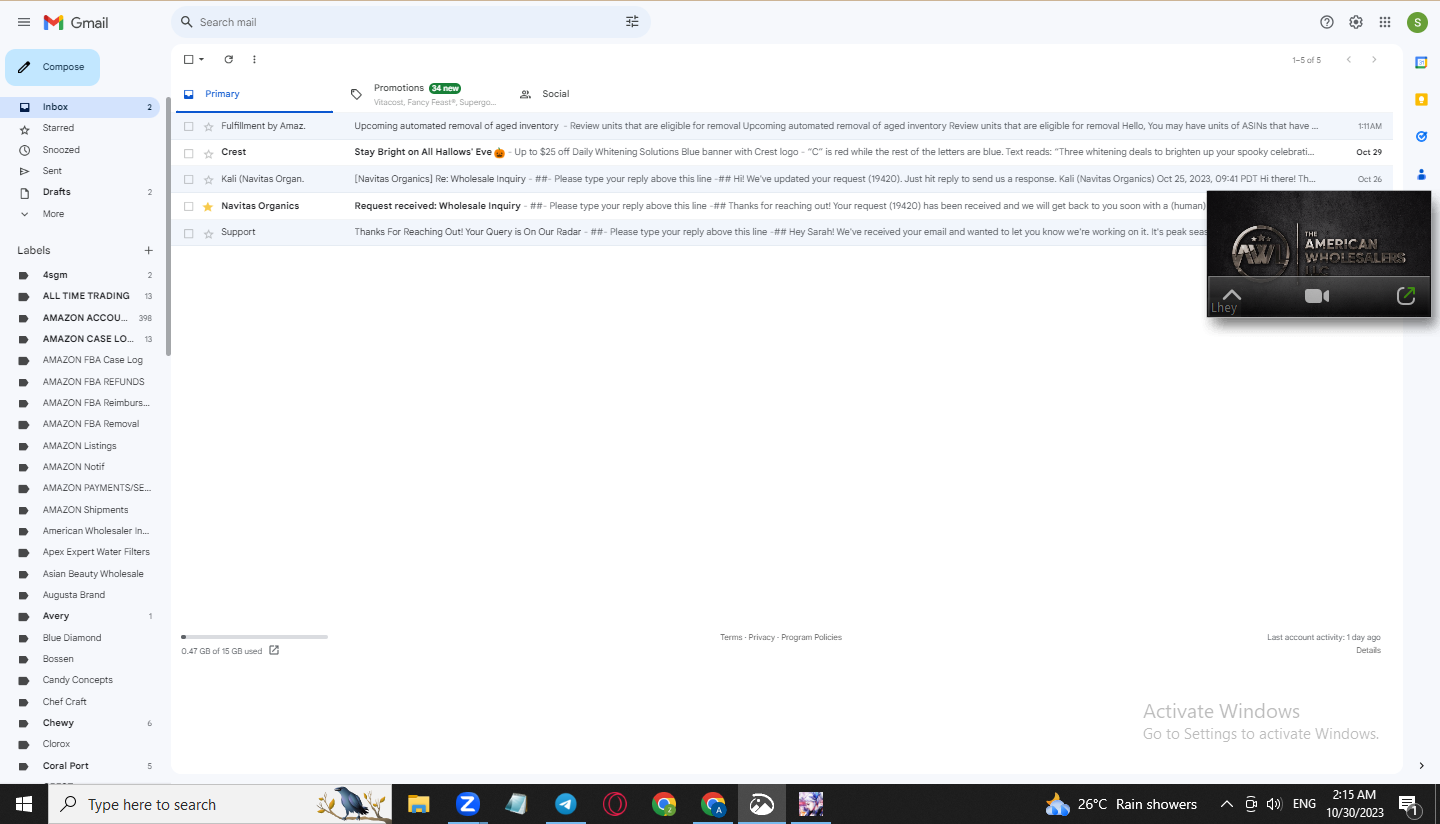Open the Google account avatar menu
This screenshot has height=824, width=1440.
tap(1417, 22)
